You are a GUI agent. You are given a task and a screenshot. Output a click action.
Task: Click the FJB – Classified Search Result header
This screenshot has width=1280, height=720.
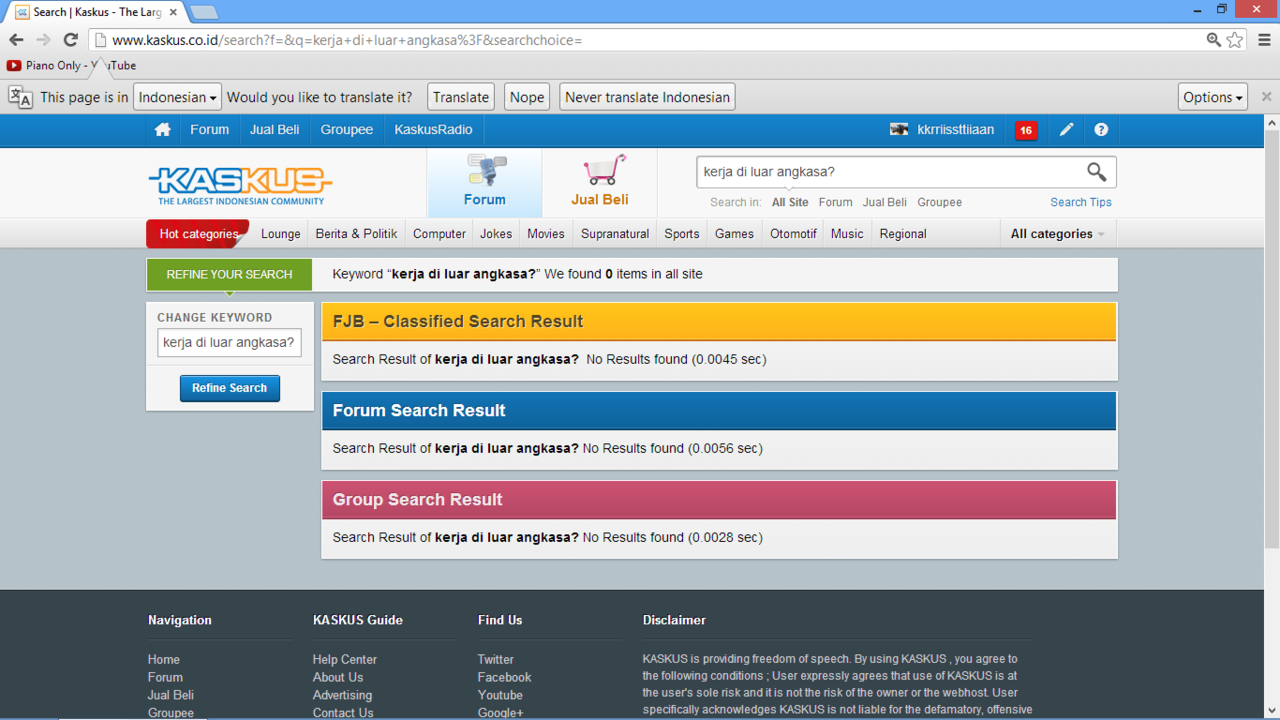[x=719, y=322]
